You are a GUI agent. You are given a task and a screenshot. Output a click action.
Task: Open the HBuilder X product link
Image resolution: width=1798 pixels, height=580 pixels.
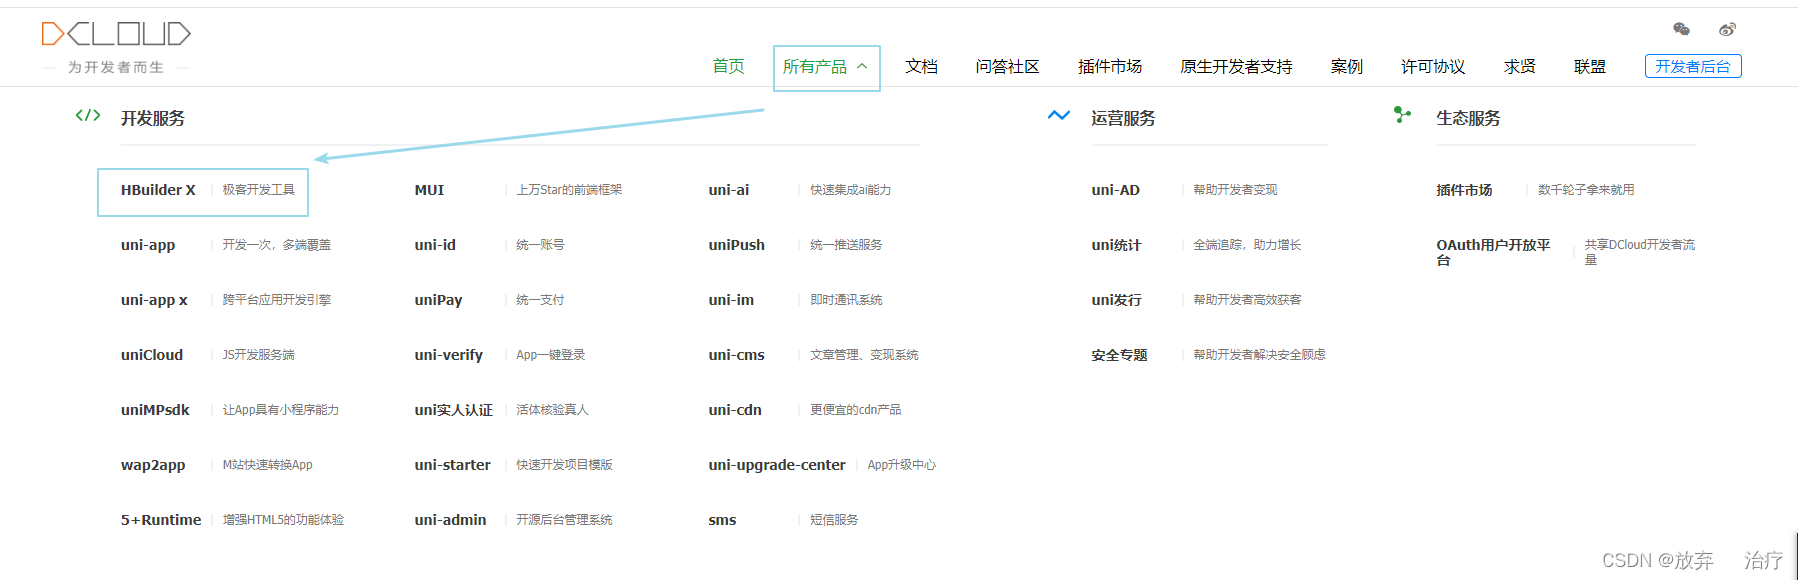(x=158, y=190)
